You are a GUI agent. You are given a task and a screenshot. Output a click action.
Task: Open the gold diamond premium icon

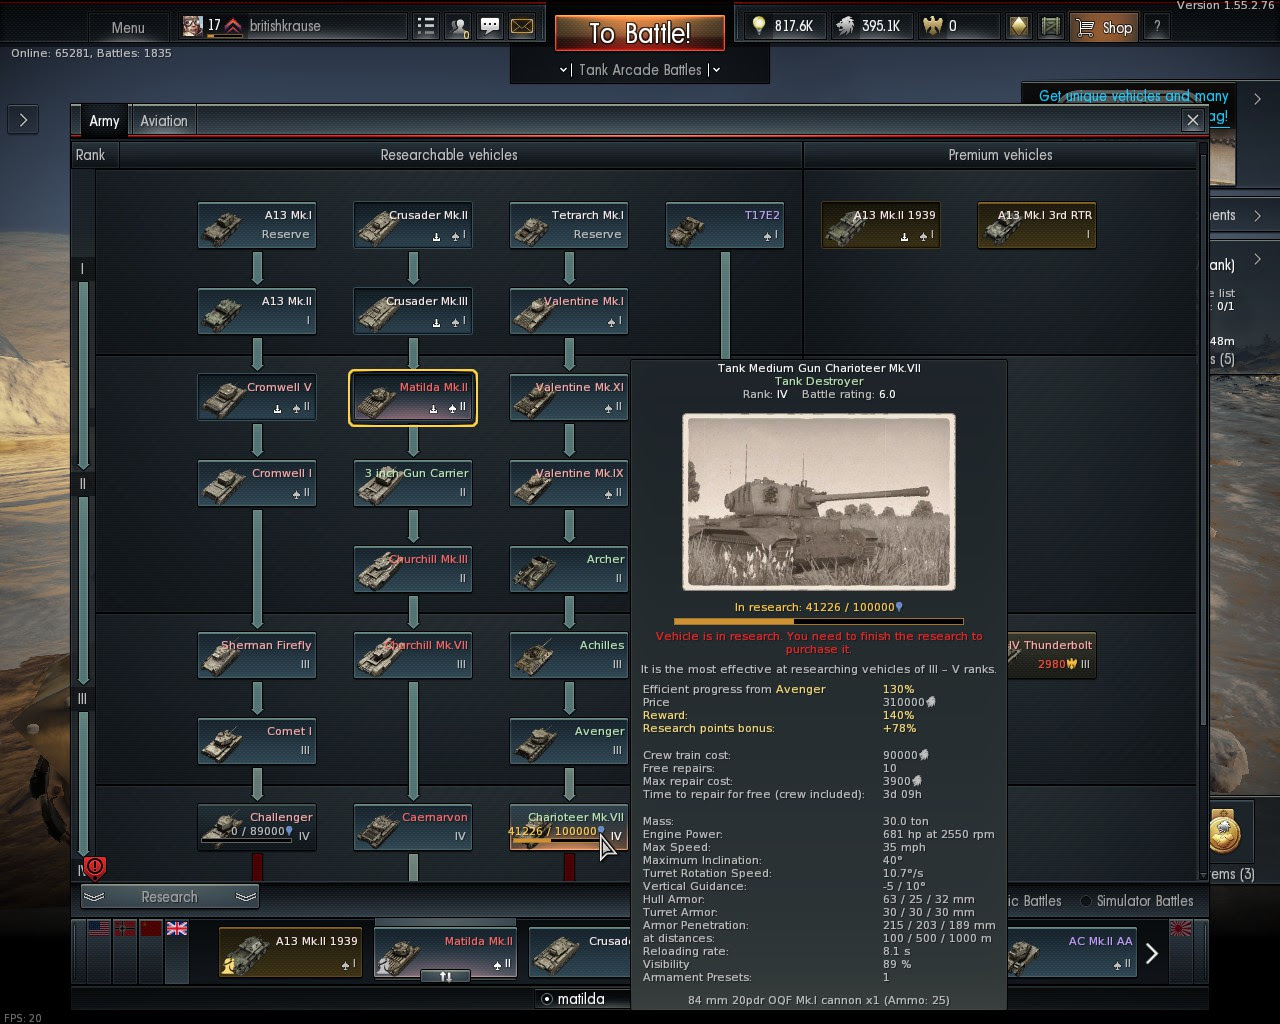click(1018, 27)
